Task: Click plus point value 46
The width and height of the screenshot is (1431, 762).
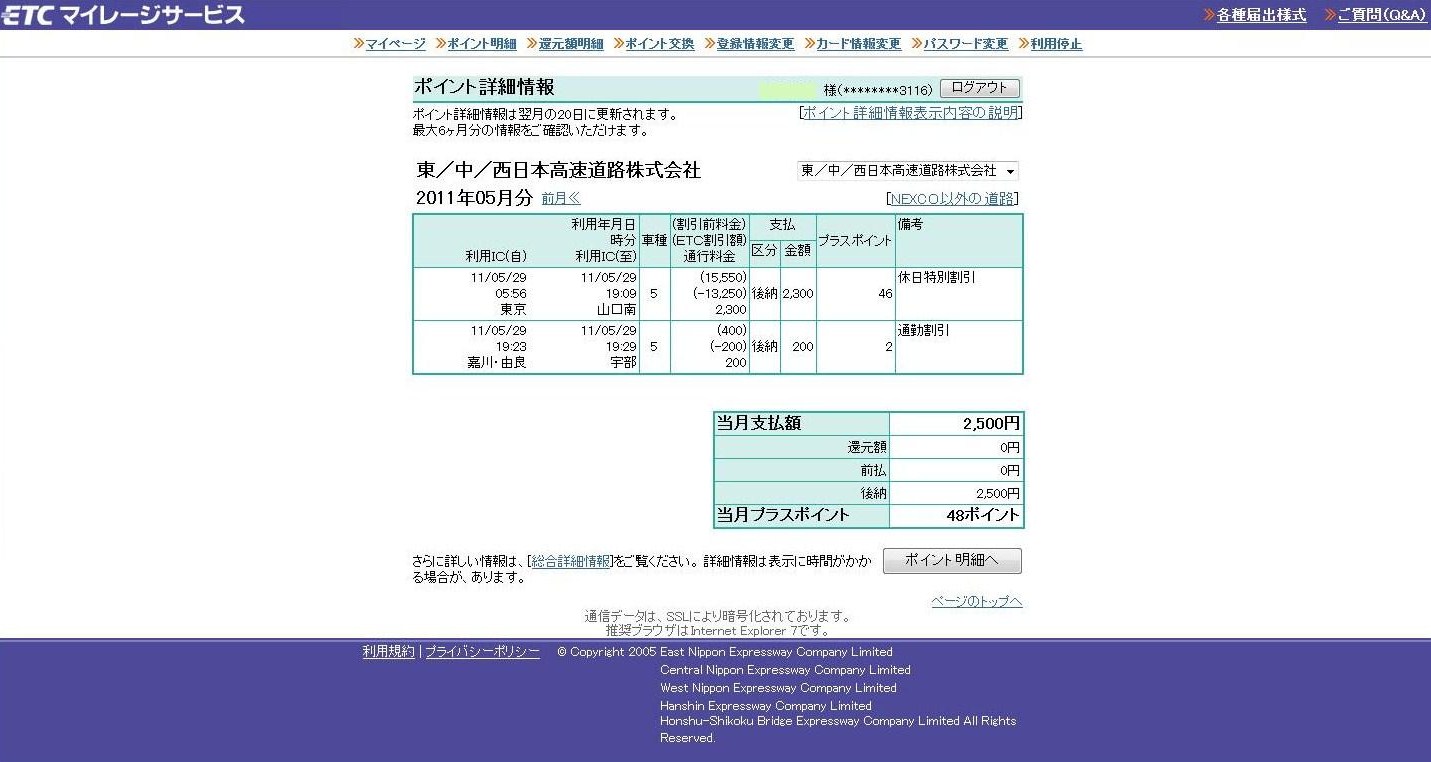Action: pyautogui.click(x=885, y=294)
